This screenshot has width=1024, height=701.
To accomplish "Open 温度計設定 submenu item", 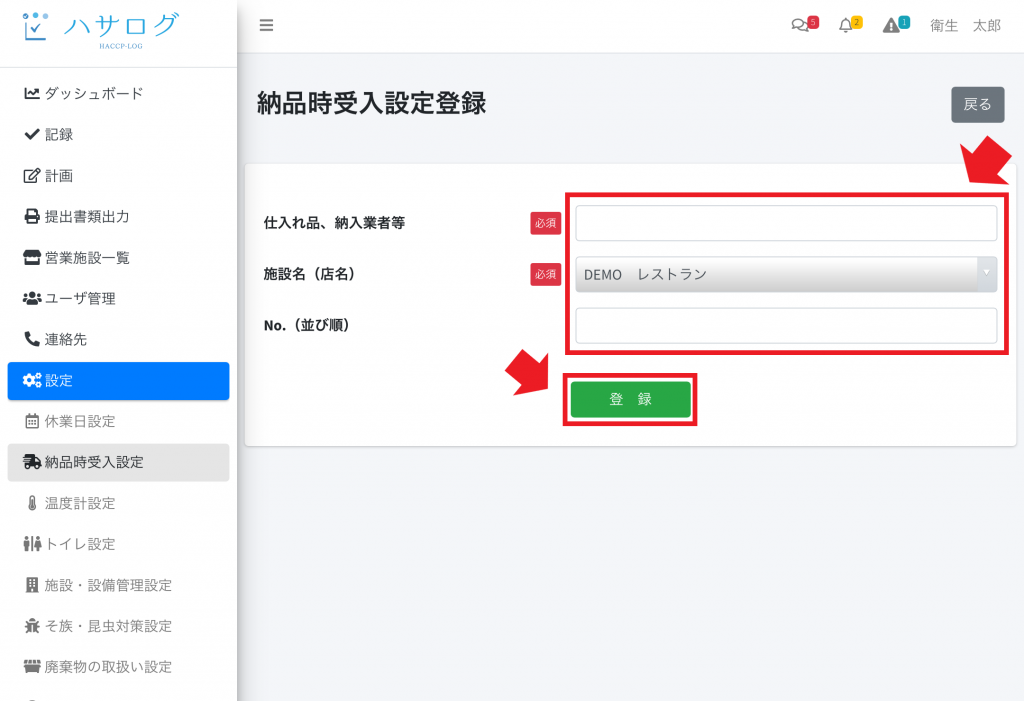I will tap(118, 503).
